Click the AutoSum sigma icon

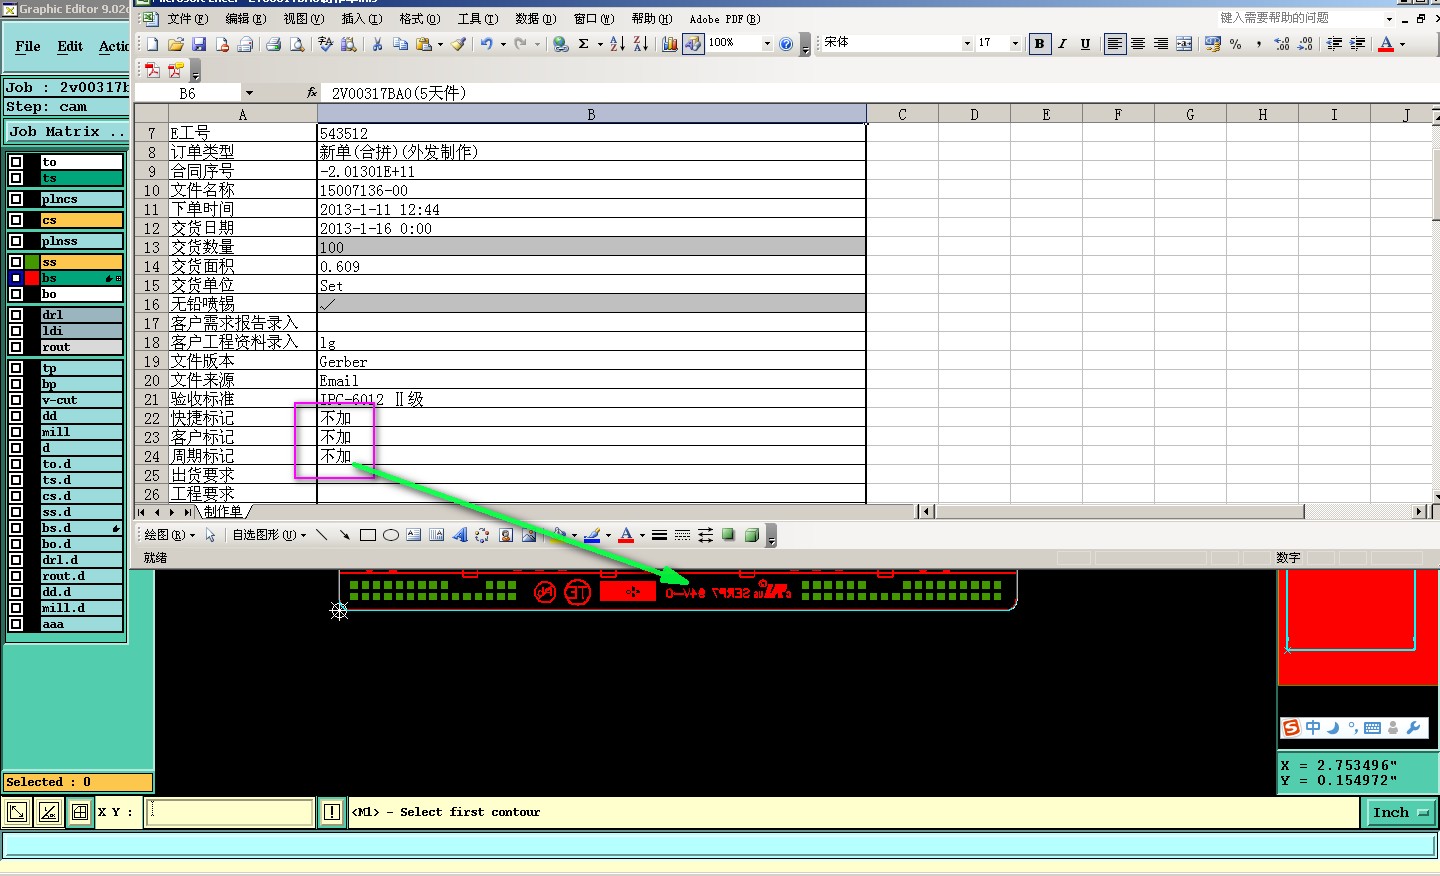point(583,44)
